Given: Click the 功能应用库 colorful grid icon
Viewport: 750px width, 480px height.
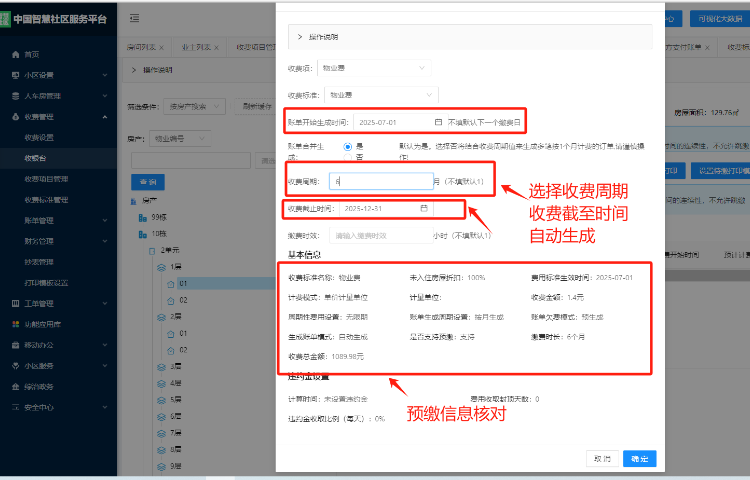Looking at the screenshot, I should point(15,324).
